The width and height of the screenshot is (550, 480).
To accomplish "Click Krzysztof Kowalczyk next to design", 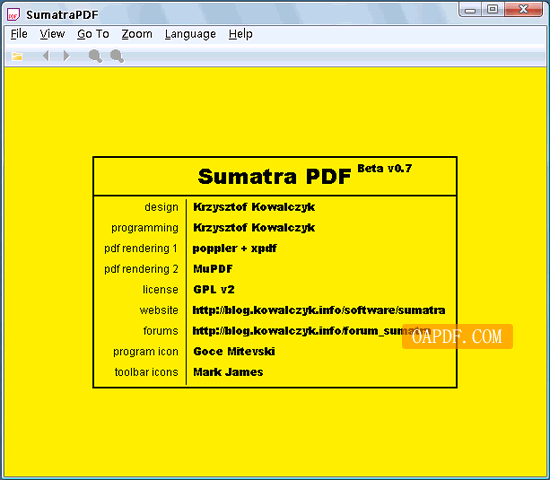I will click(x=254, y=207).
